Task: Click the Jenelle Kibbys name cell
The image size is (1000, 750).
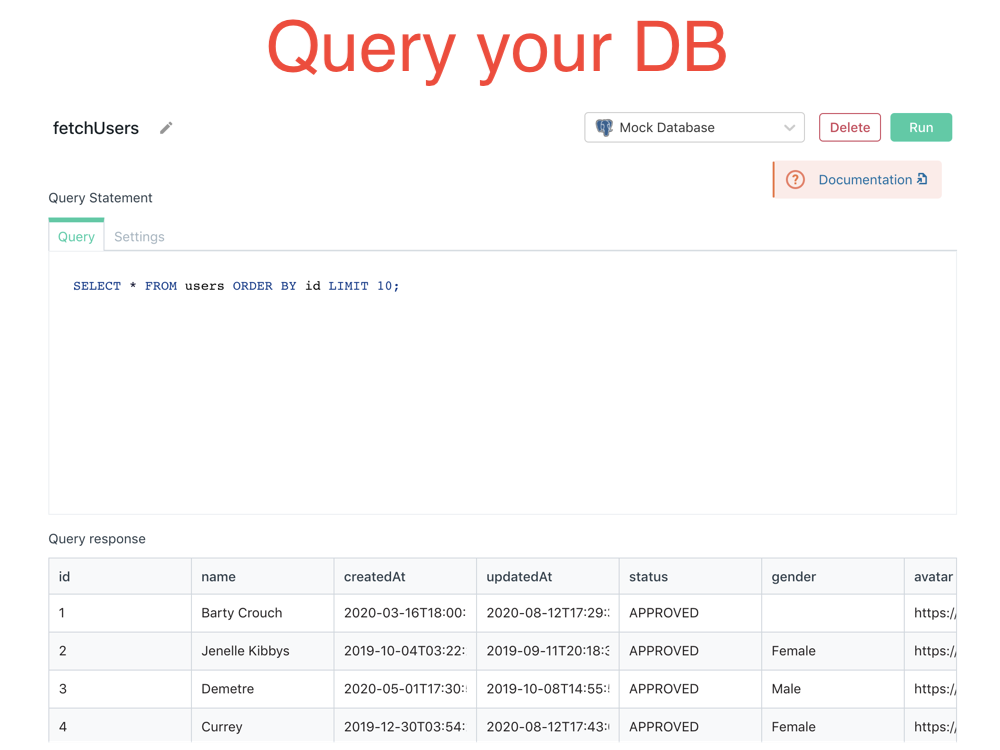Action: pos(245,651)
